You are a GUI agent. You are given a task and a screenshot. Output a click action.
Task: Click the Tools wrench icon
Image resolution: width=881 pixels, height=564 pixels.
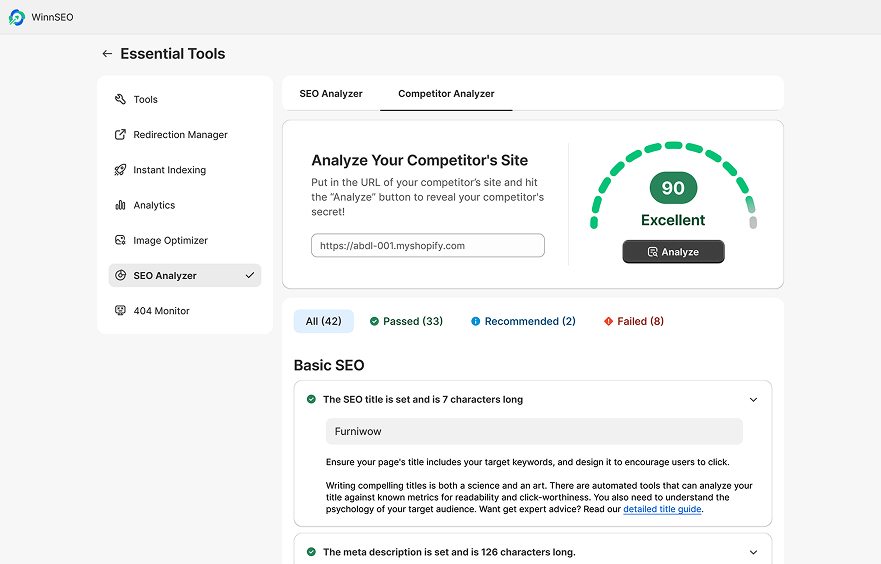(x=120, y=99)
